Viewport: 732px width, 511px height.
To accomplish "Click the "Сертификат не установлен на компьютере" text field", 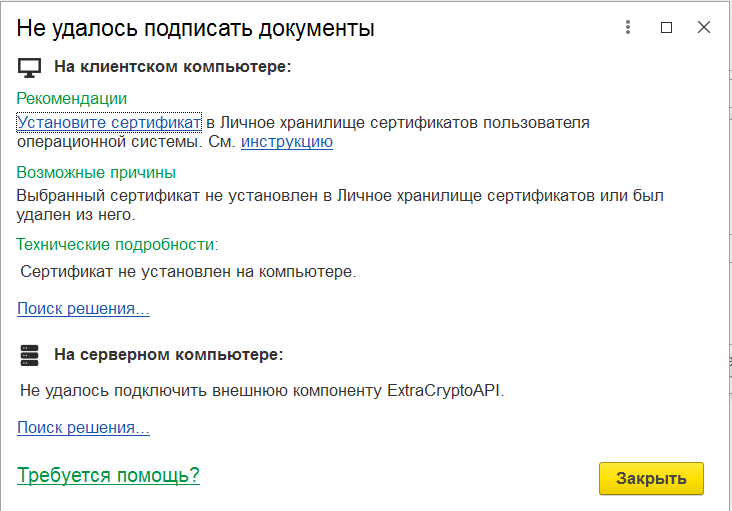I will (x=188, y=271).
